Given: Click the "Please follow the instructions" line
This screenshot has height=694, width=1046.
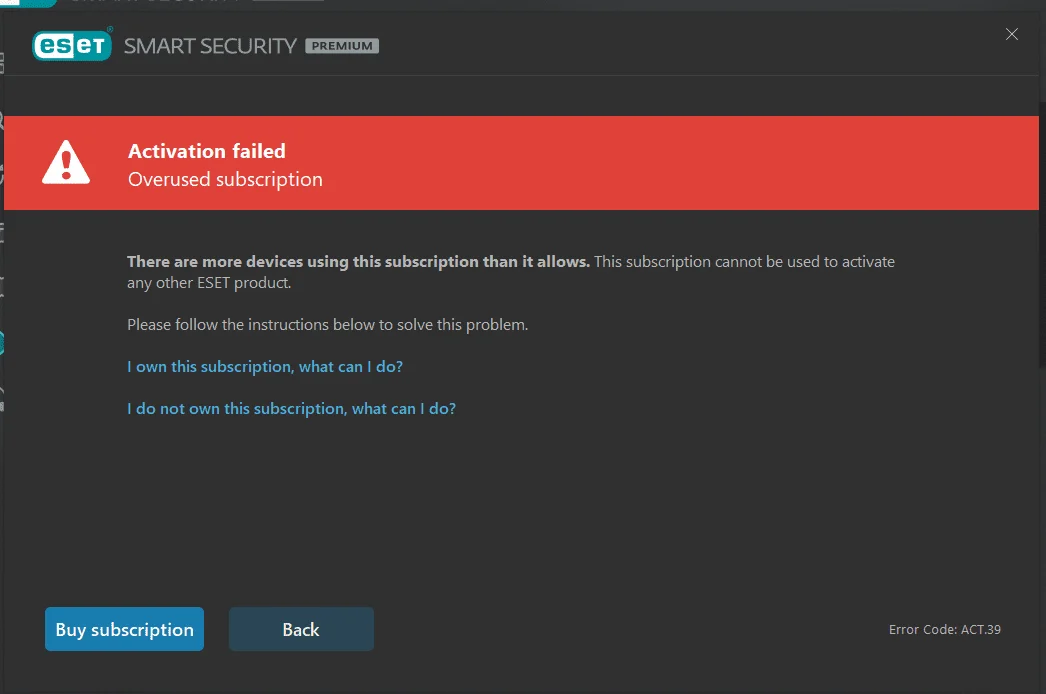Looking at the screenshot, I should 328,324.
